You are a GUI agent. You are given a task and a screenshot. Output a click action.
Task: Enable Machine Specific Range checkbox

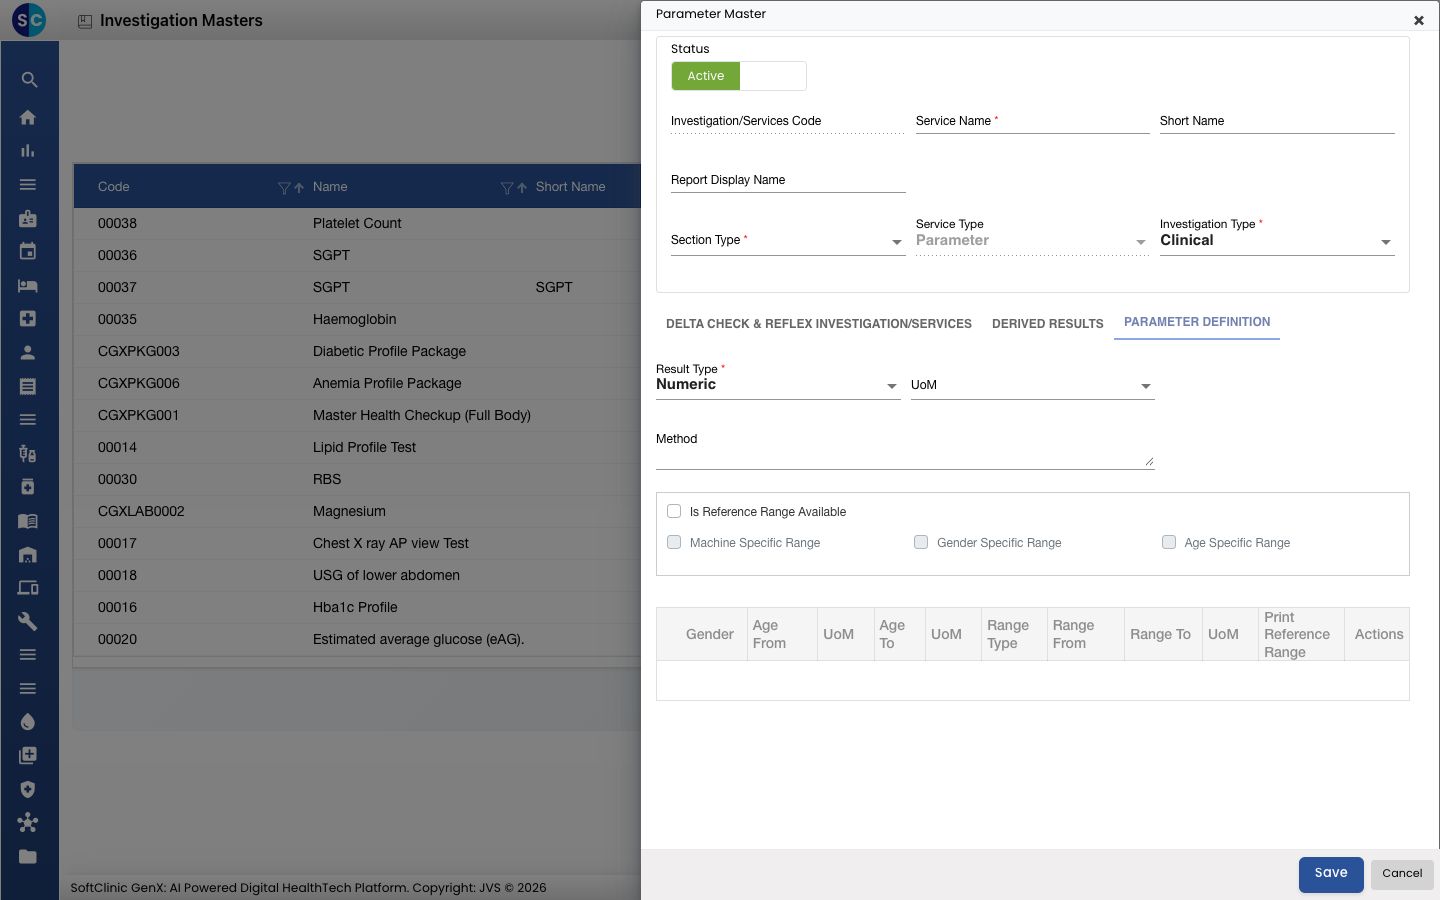(x=674, y=542)
